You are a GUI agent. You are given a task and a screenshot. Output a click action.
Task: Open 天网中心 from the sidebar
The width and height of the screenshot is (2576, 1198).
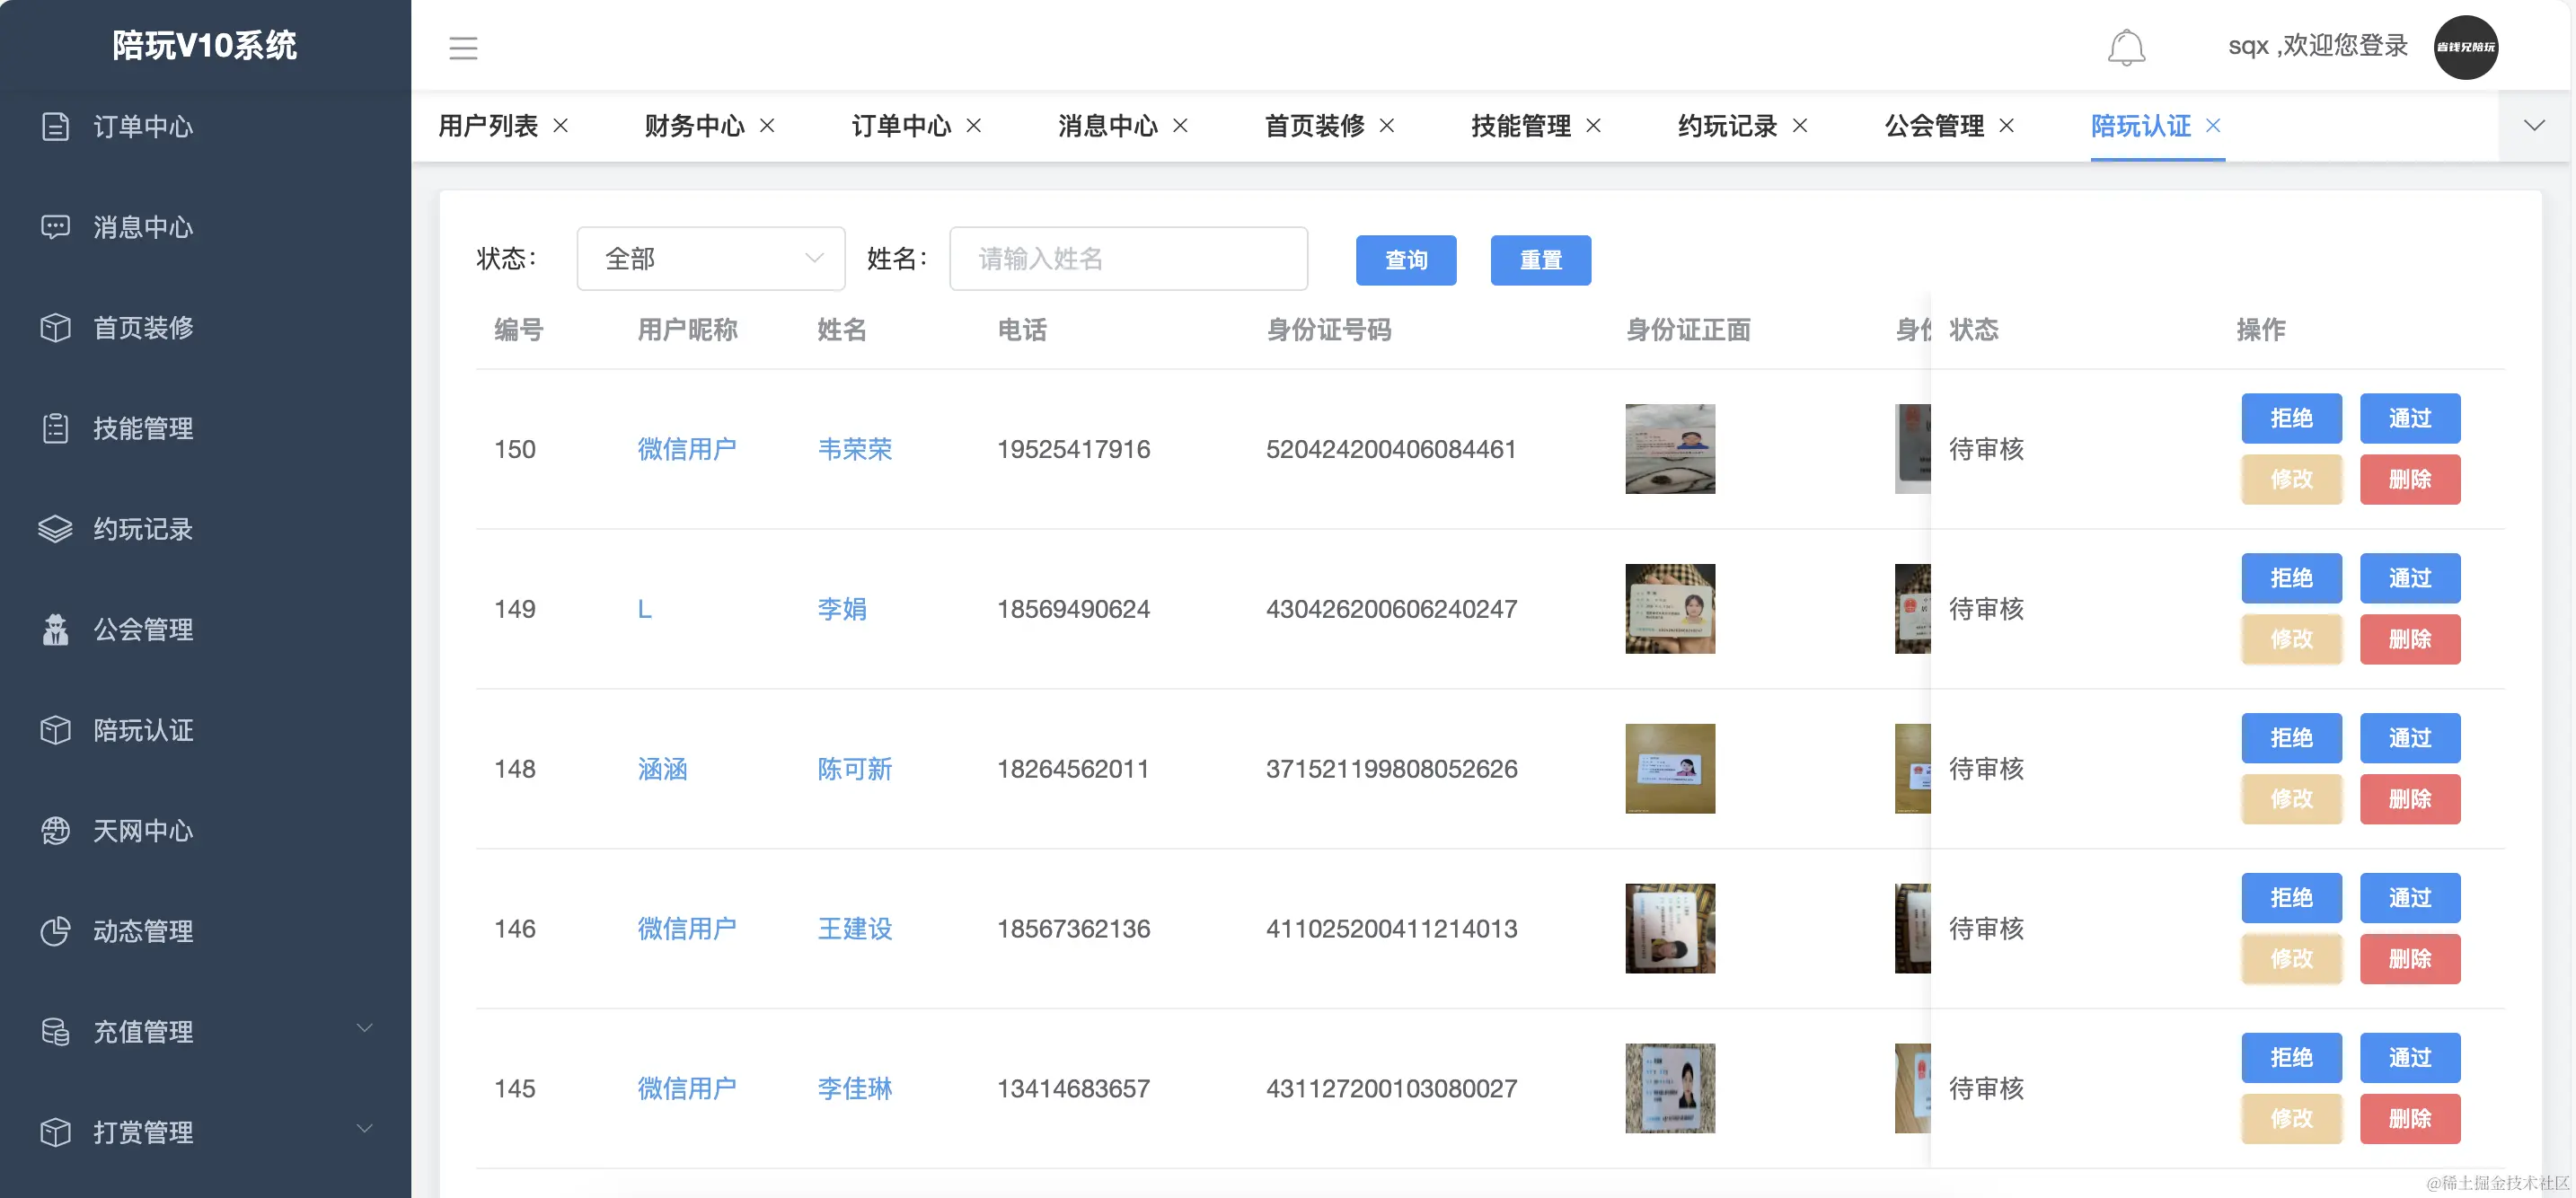point(56,830)
